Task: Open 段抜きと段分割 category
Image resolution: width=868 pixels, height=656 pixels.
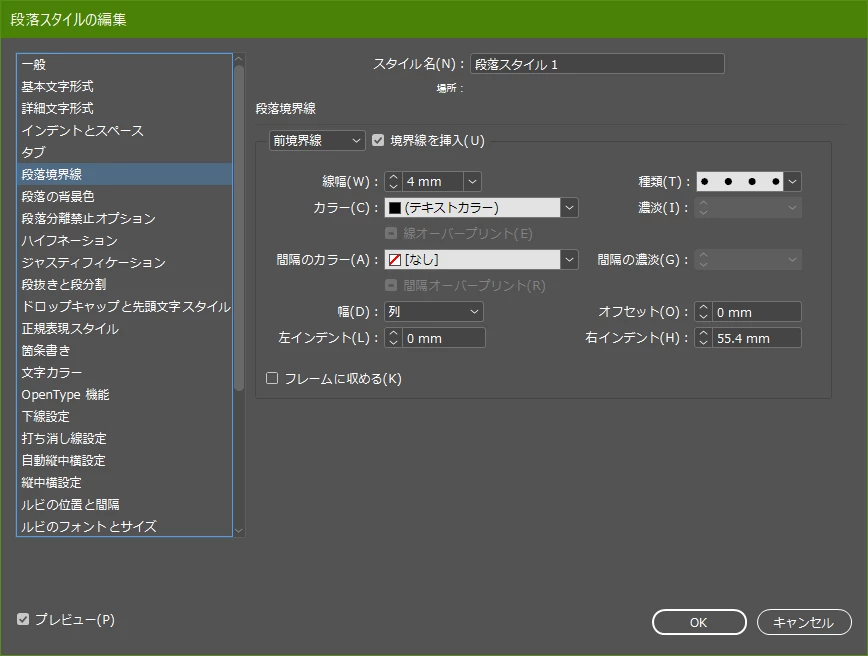Action: point(125,285)
